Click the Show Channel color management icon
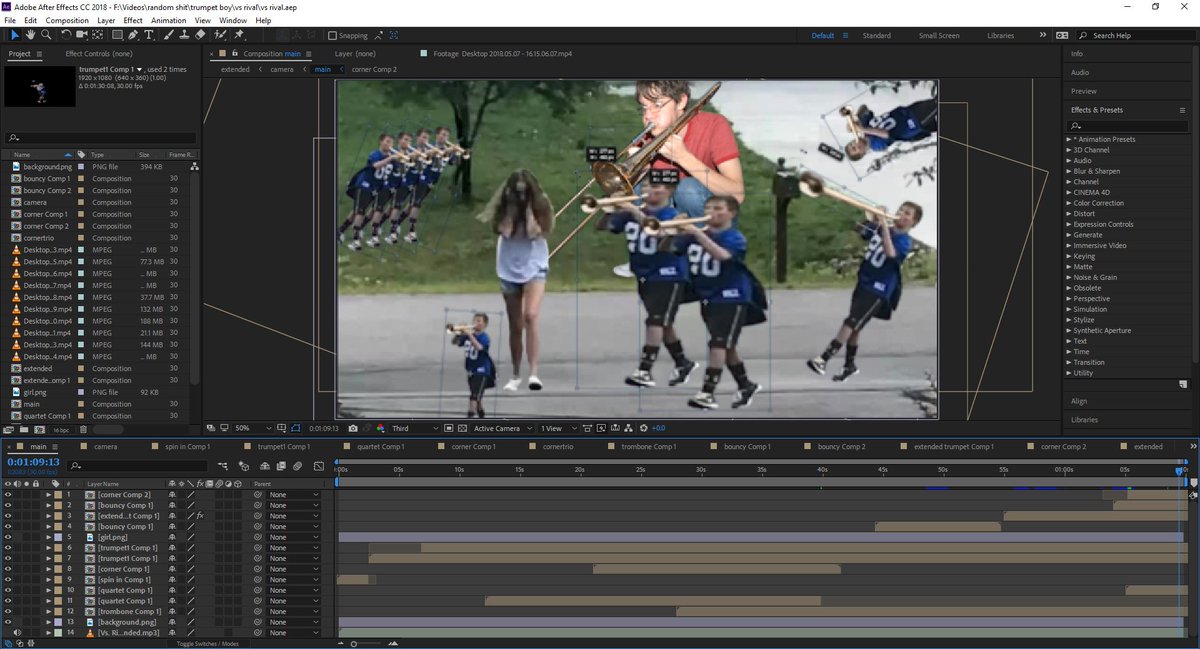 coord(380,428)
